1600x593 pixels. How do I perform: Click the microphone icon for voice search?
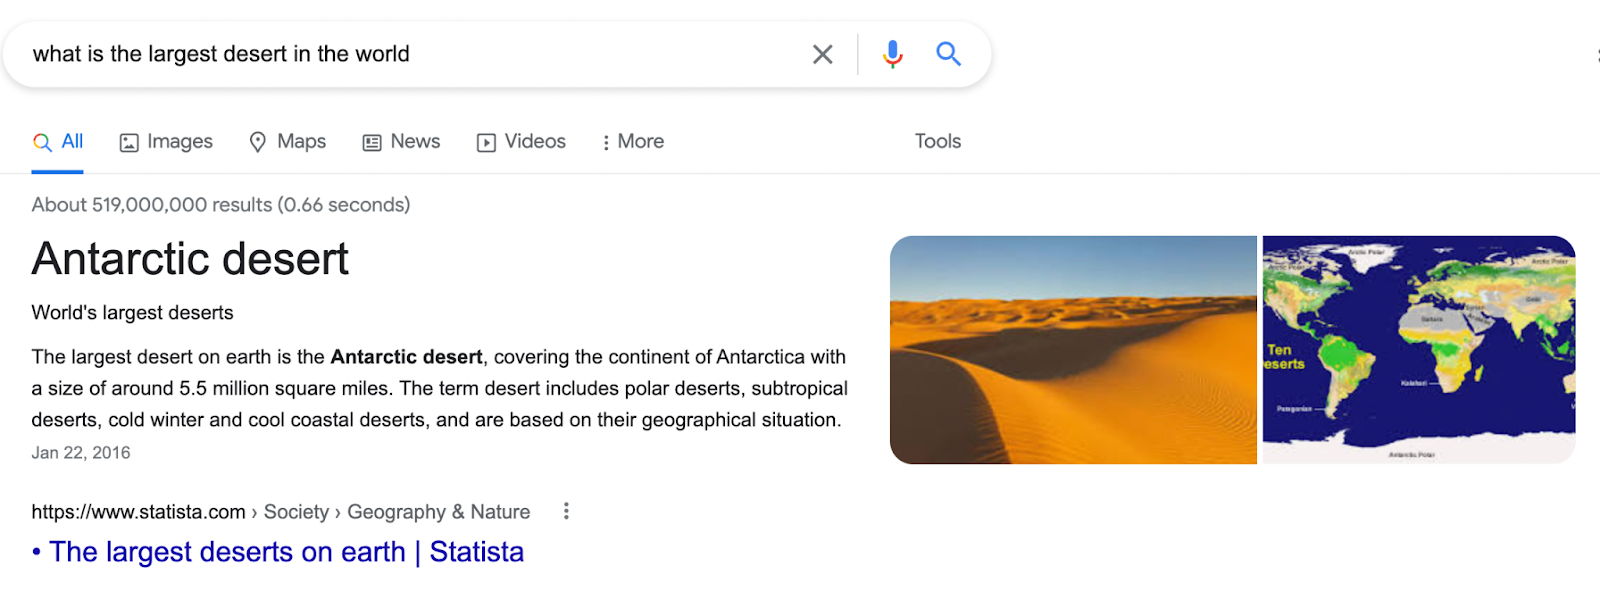pyautogui.click(x=891, y=54)
